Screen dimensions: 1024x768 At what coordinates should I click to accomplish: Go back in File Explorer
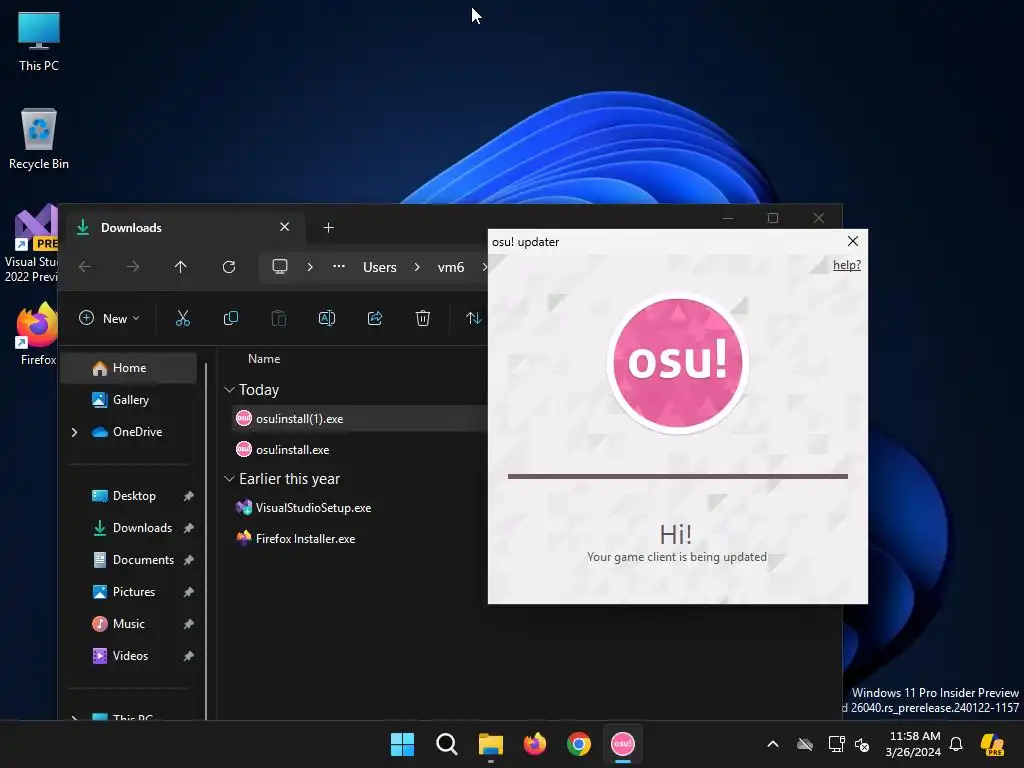[x=85, y=267]
